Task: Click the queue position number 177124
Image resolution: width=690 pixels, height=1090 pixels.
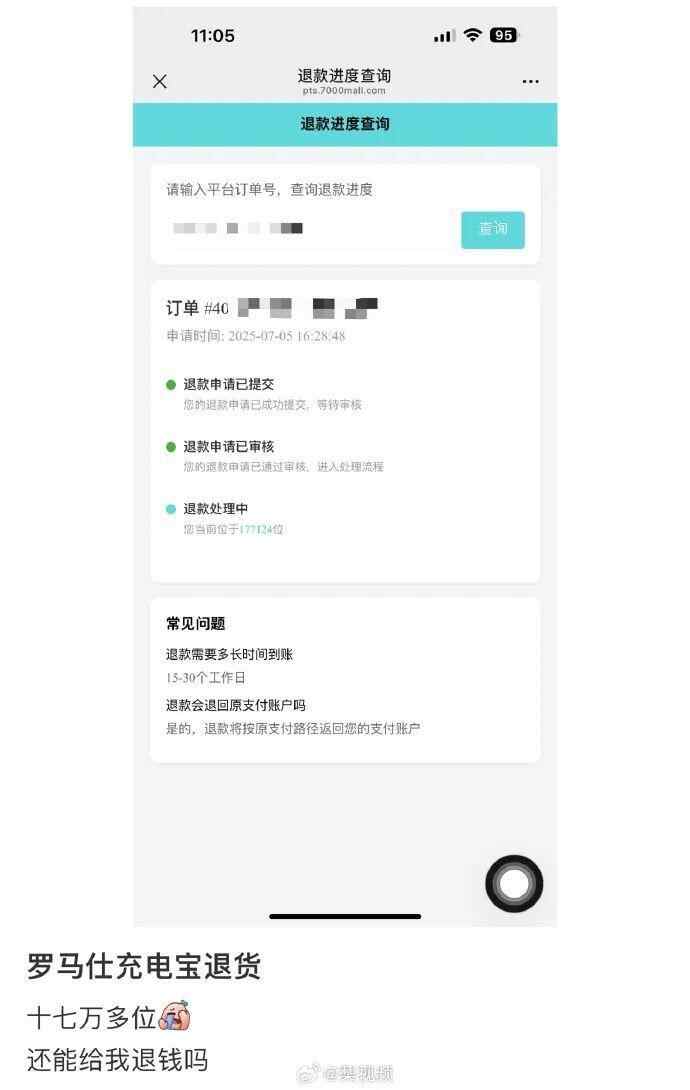Action: click(x=255, y=530)
